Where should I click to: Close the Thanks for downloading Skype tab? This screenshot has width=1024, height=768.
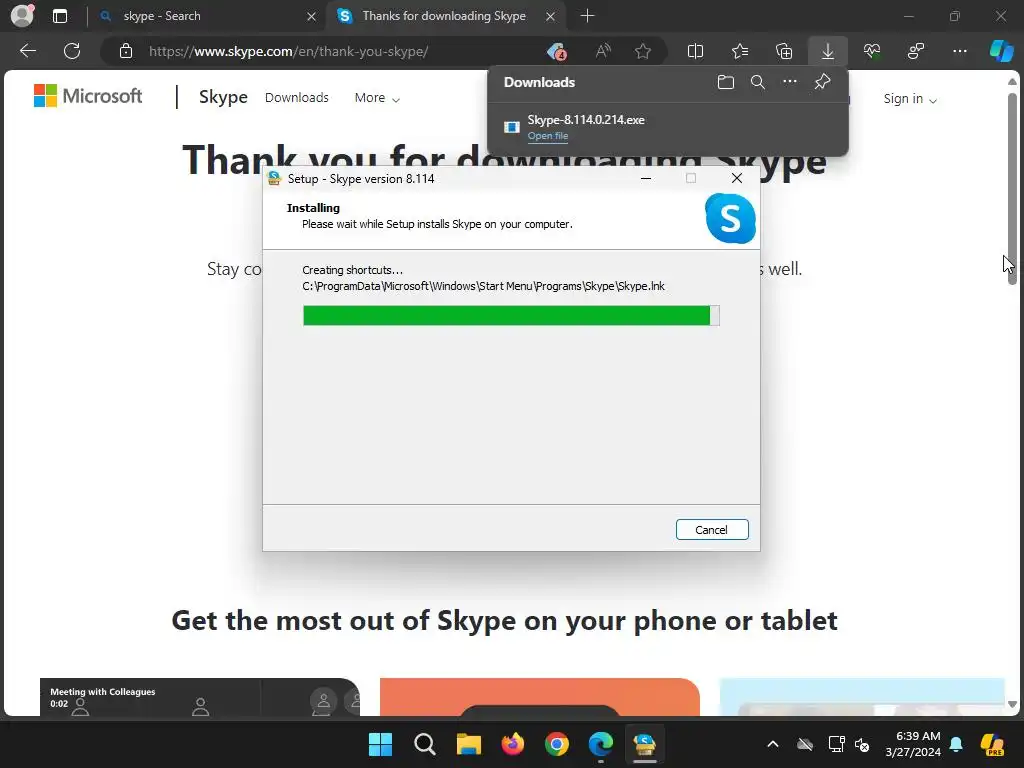pos(550,16)
